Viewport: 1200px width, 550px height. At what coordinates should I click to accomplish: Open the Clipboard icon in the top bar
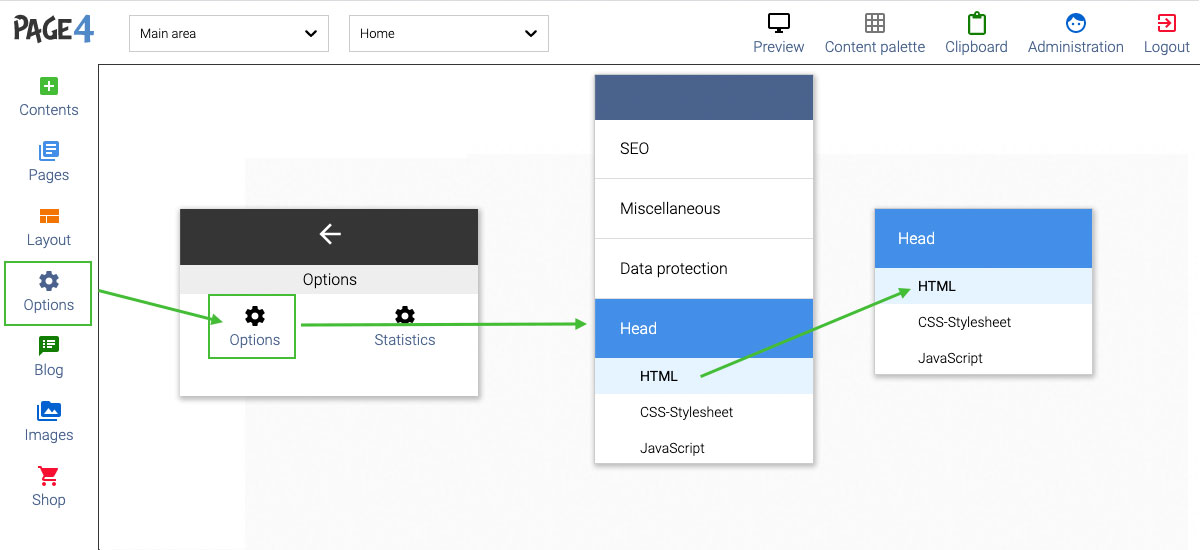[976, 23]
